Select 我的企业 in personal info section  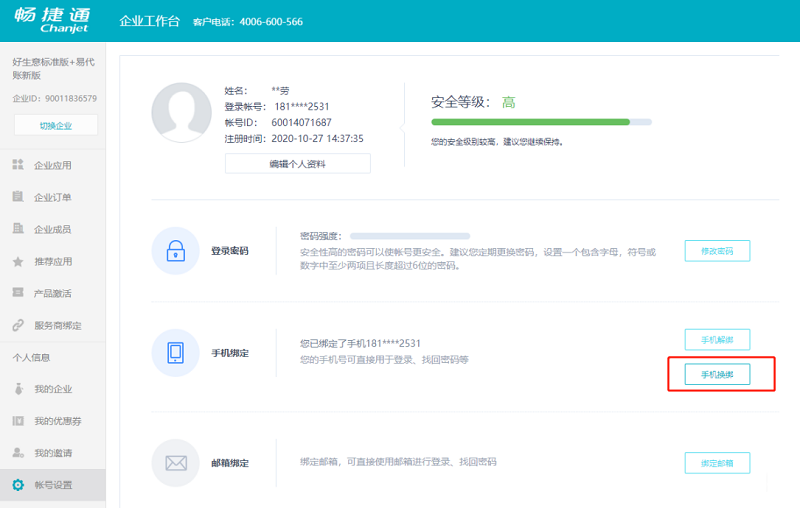[x=53, y=389]
